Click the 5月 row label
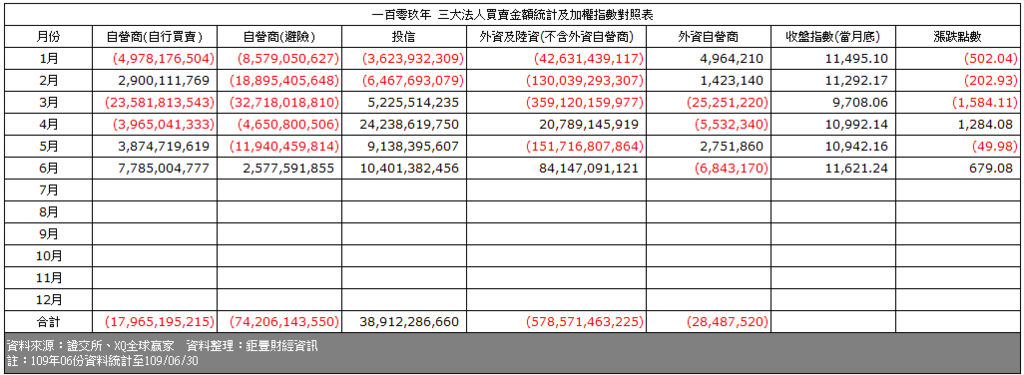 pyautogui.click(x=48, y=146)
